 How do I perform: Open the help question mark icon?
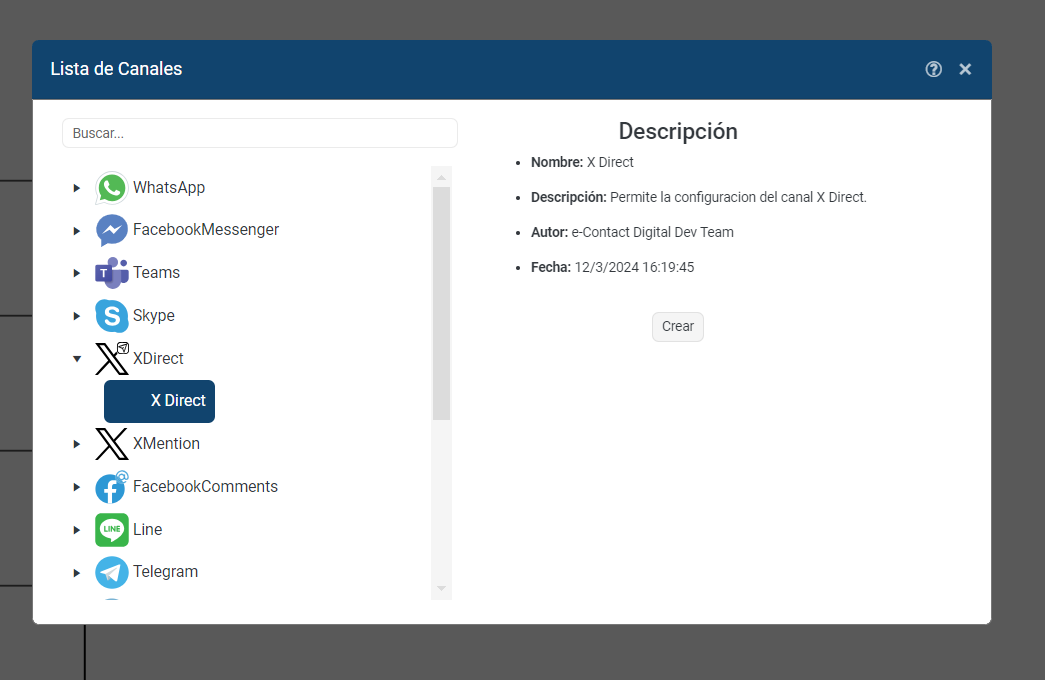[x=934, y=69]
